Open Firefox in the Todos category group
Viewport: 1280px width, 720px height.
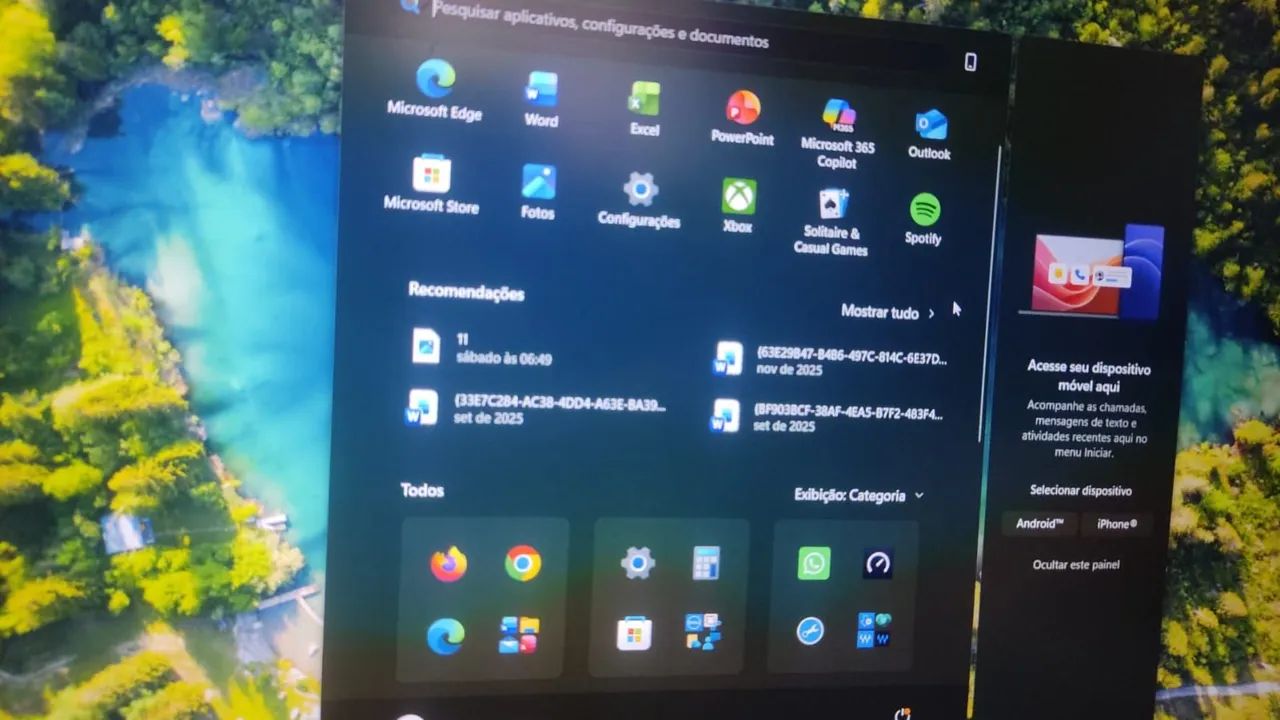coord(448,564)
